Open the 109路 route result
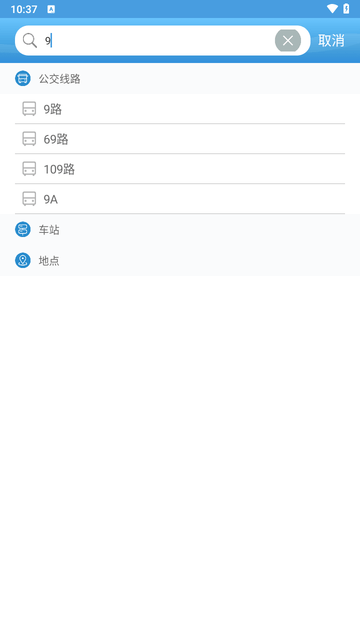Viewport: 360px width, 640px height. [180, 169]
